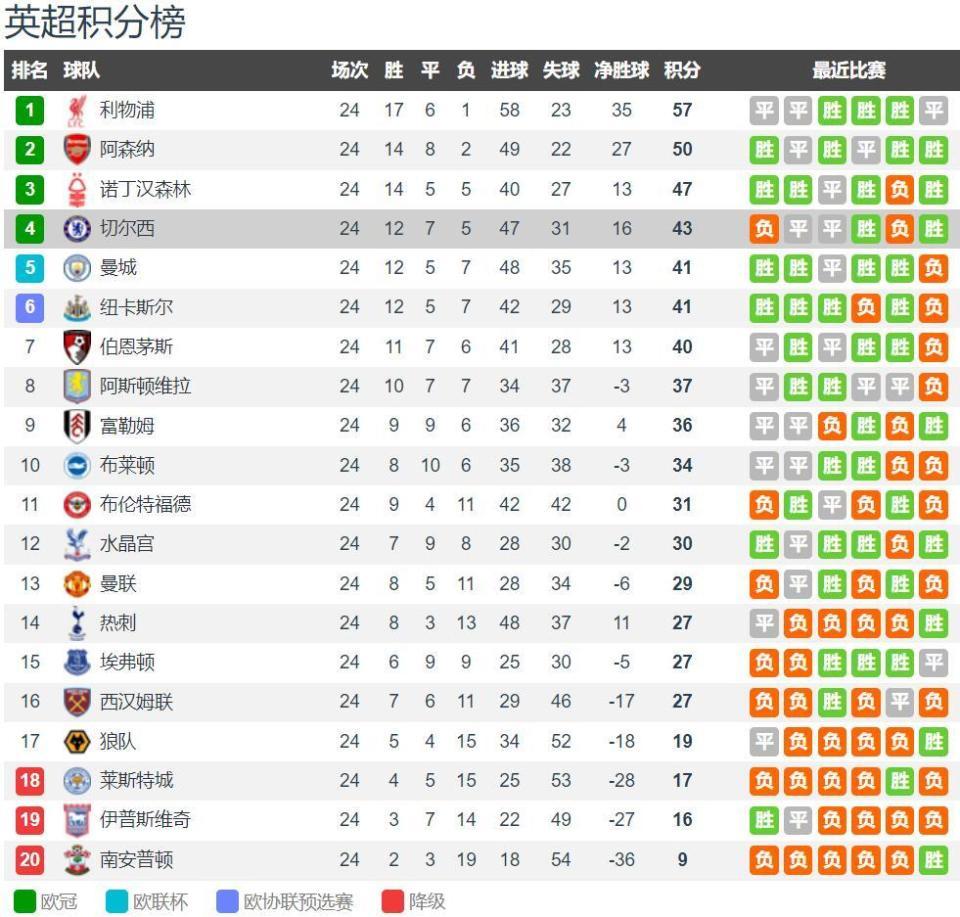Click the Tottenham cockerel crest icon

pyautogui.click(x=77, y=623)
